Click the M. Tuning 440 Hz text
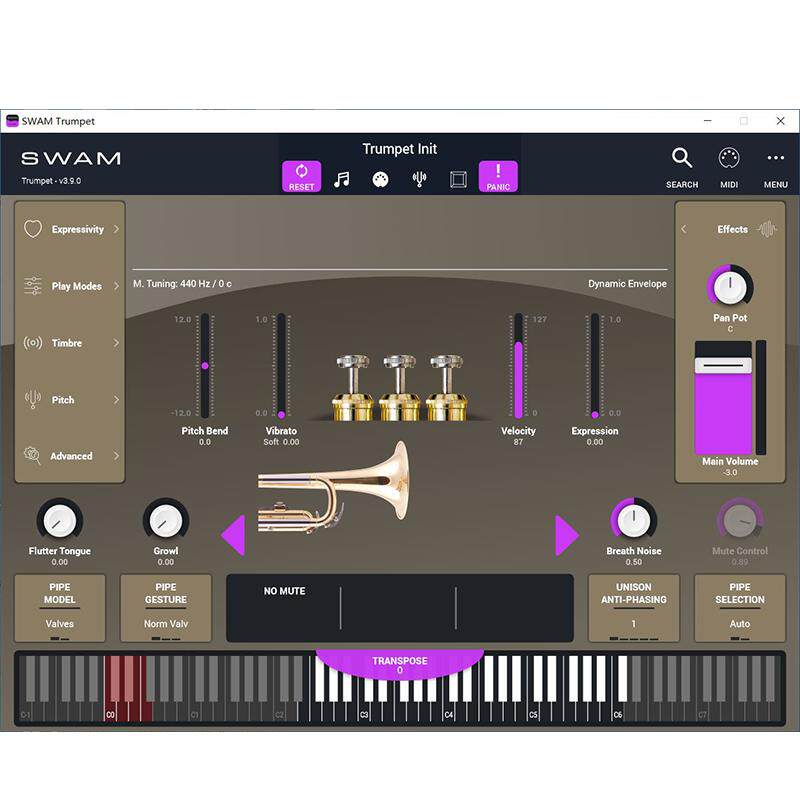 coord(182,284)
